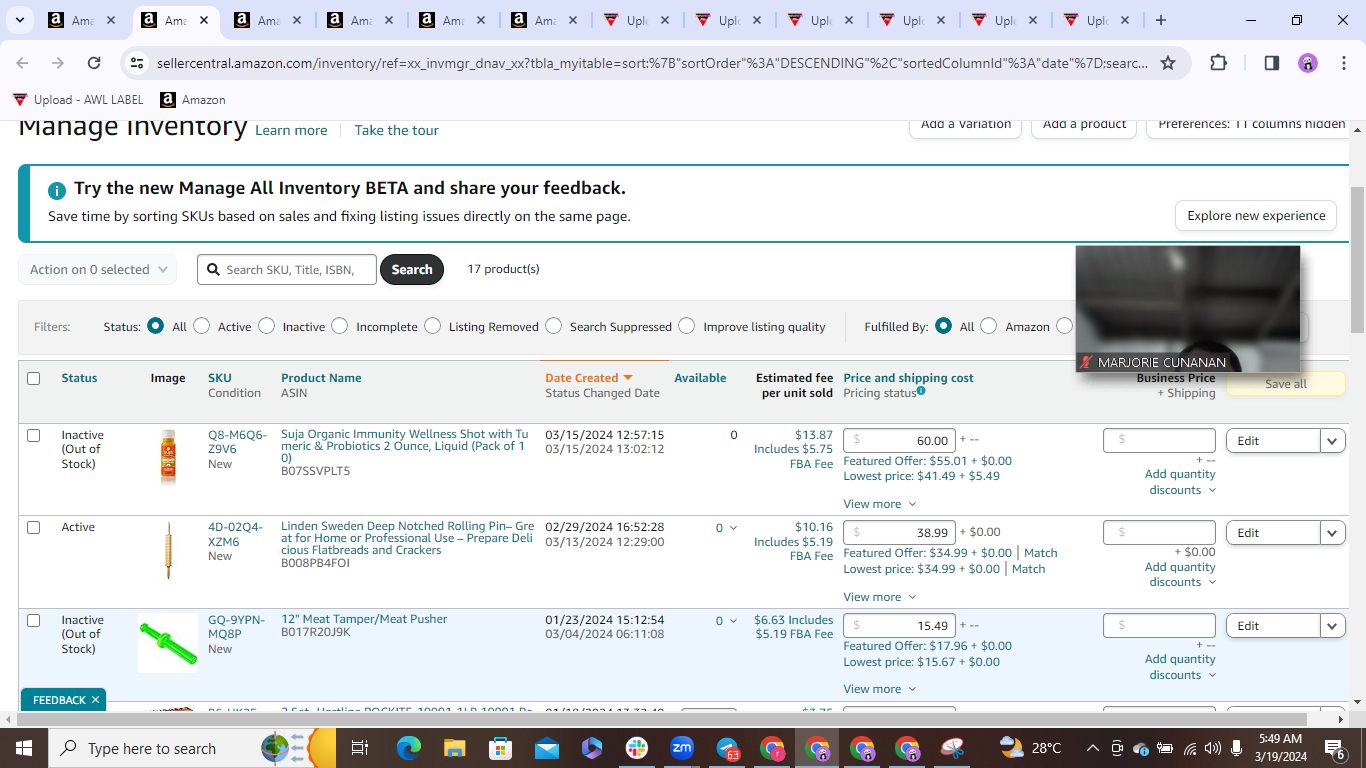Show hidden system tray icons
Screen dimensions: 1366x768
1092,748
